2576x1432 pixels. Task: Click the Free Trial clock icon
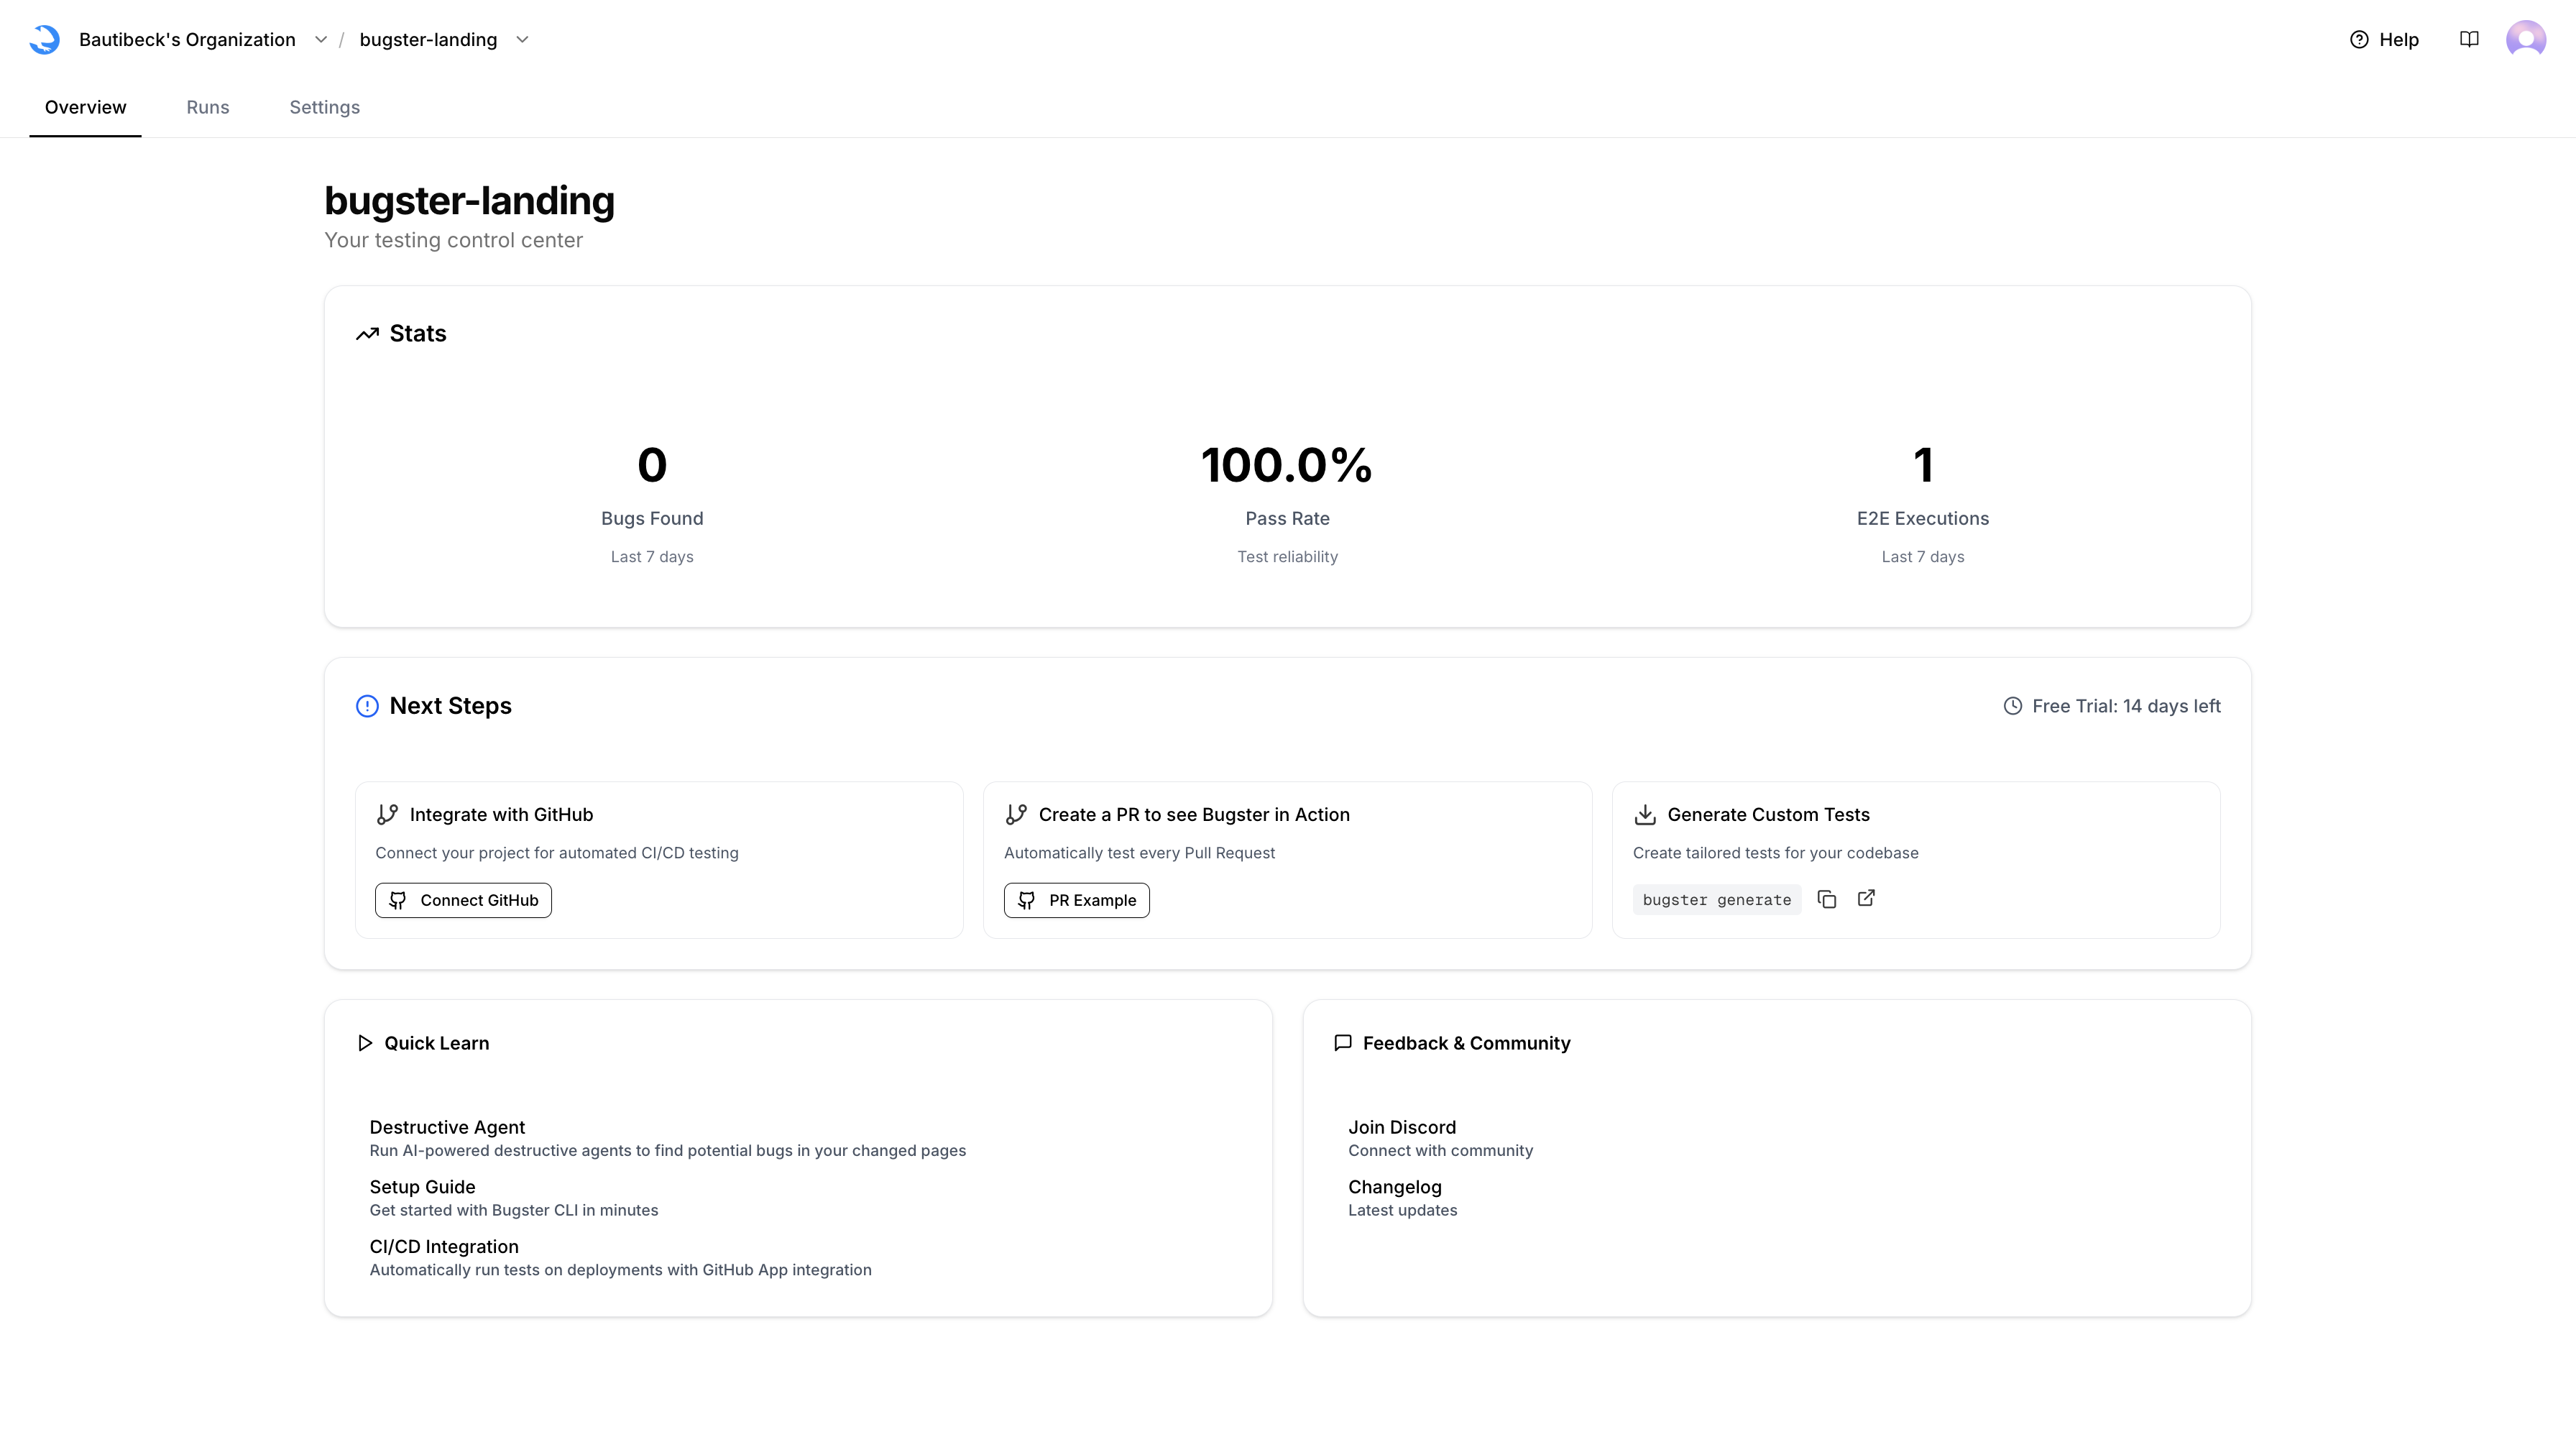click(x=2013, y=706)
